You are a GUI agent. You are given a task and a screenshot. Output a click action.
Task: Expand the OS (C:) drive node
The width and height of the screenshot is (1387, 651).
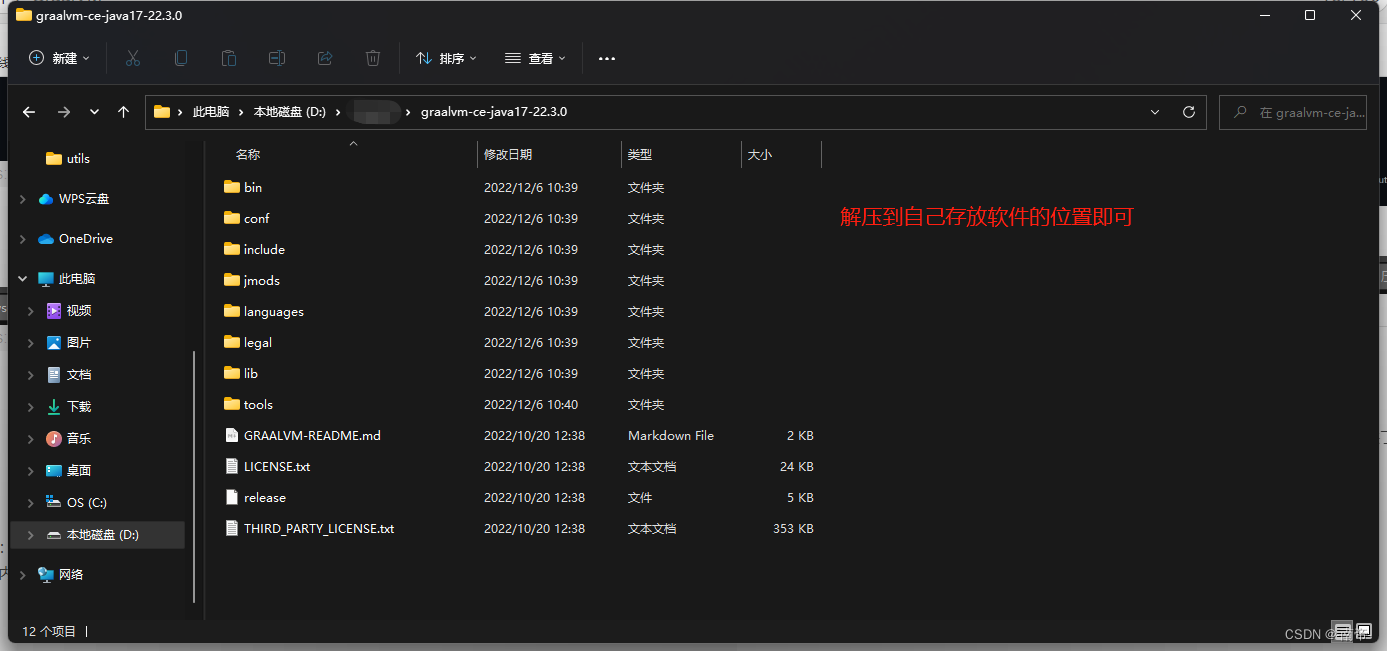pos(31,503)
